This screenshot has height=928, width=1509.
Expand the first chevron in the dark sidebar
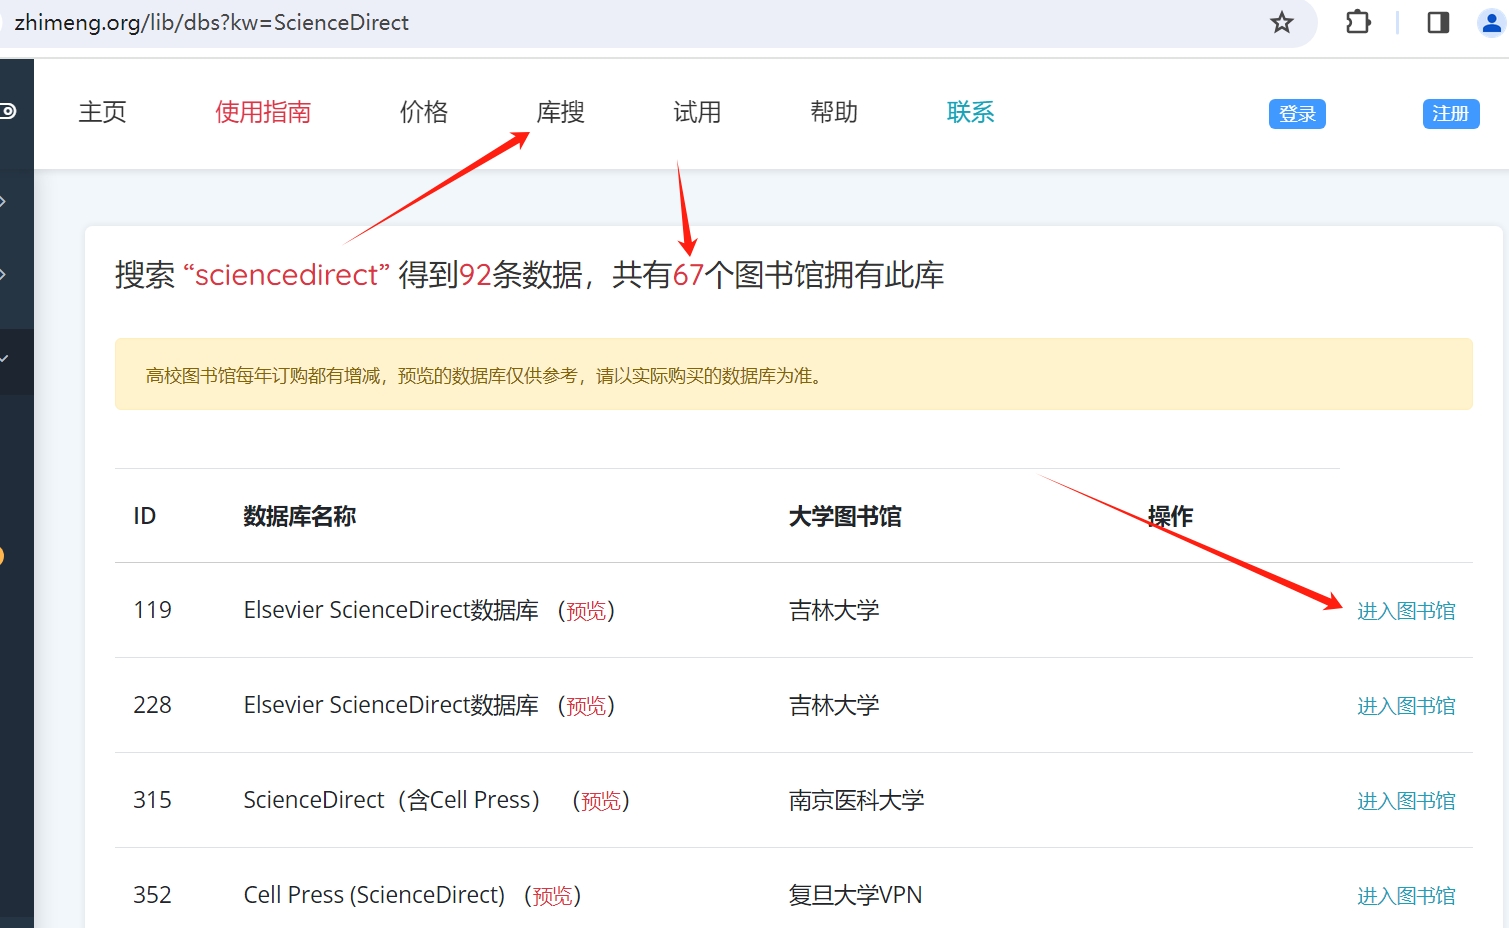tap(4, 202)
